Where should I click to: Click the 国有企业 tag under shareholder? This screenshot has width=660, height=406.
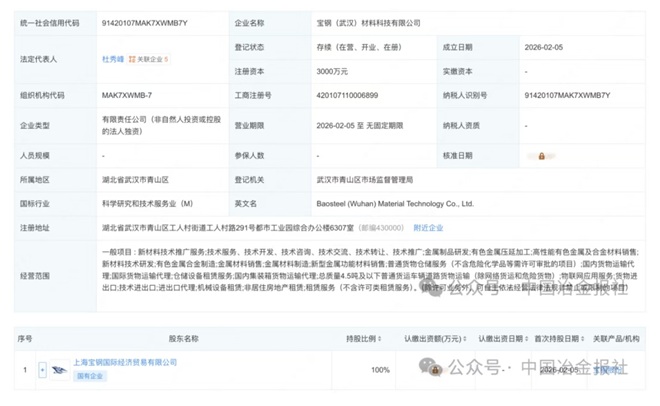(91, 375)
